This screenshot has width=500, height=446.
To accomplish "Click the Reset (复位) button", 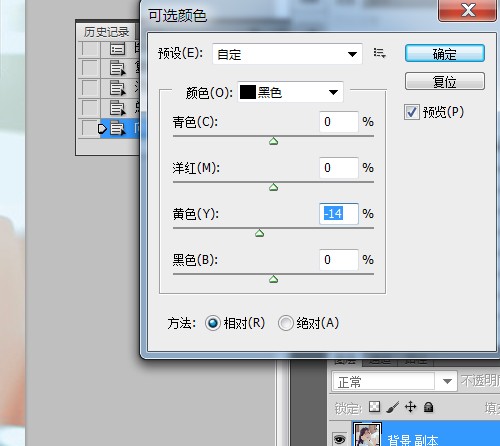I will point(445,81).
